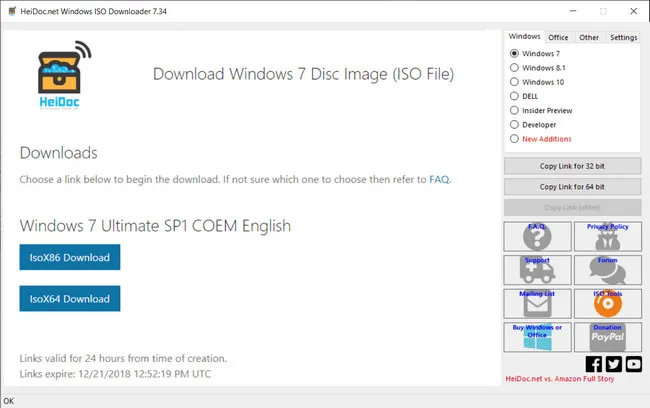The width and height of the screenshot is (650, 408).
Task: Switch to the Windows tab
Action: click(x=524, y=36)
